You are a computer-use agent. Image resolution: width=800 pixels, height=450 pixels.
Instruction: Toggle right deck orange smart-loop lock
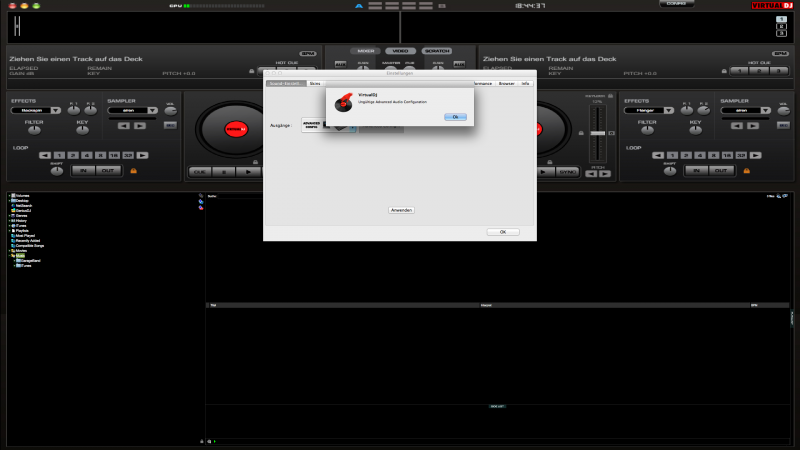[747, 171]
